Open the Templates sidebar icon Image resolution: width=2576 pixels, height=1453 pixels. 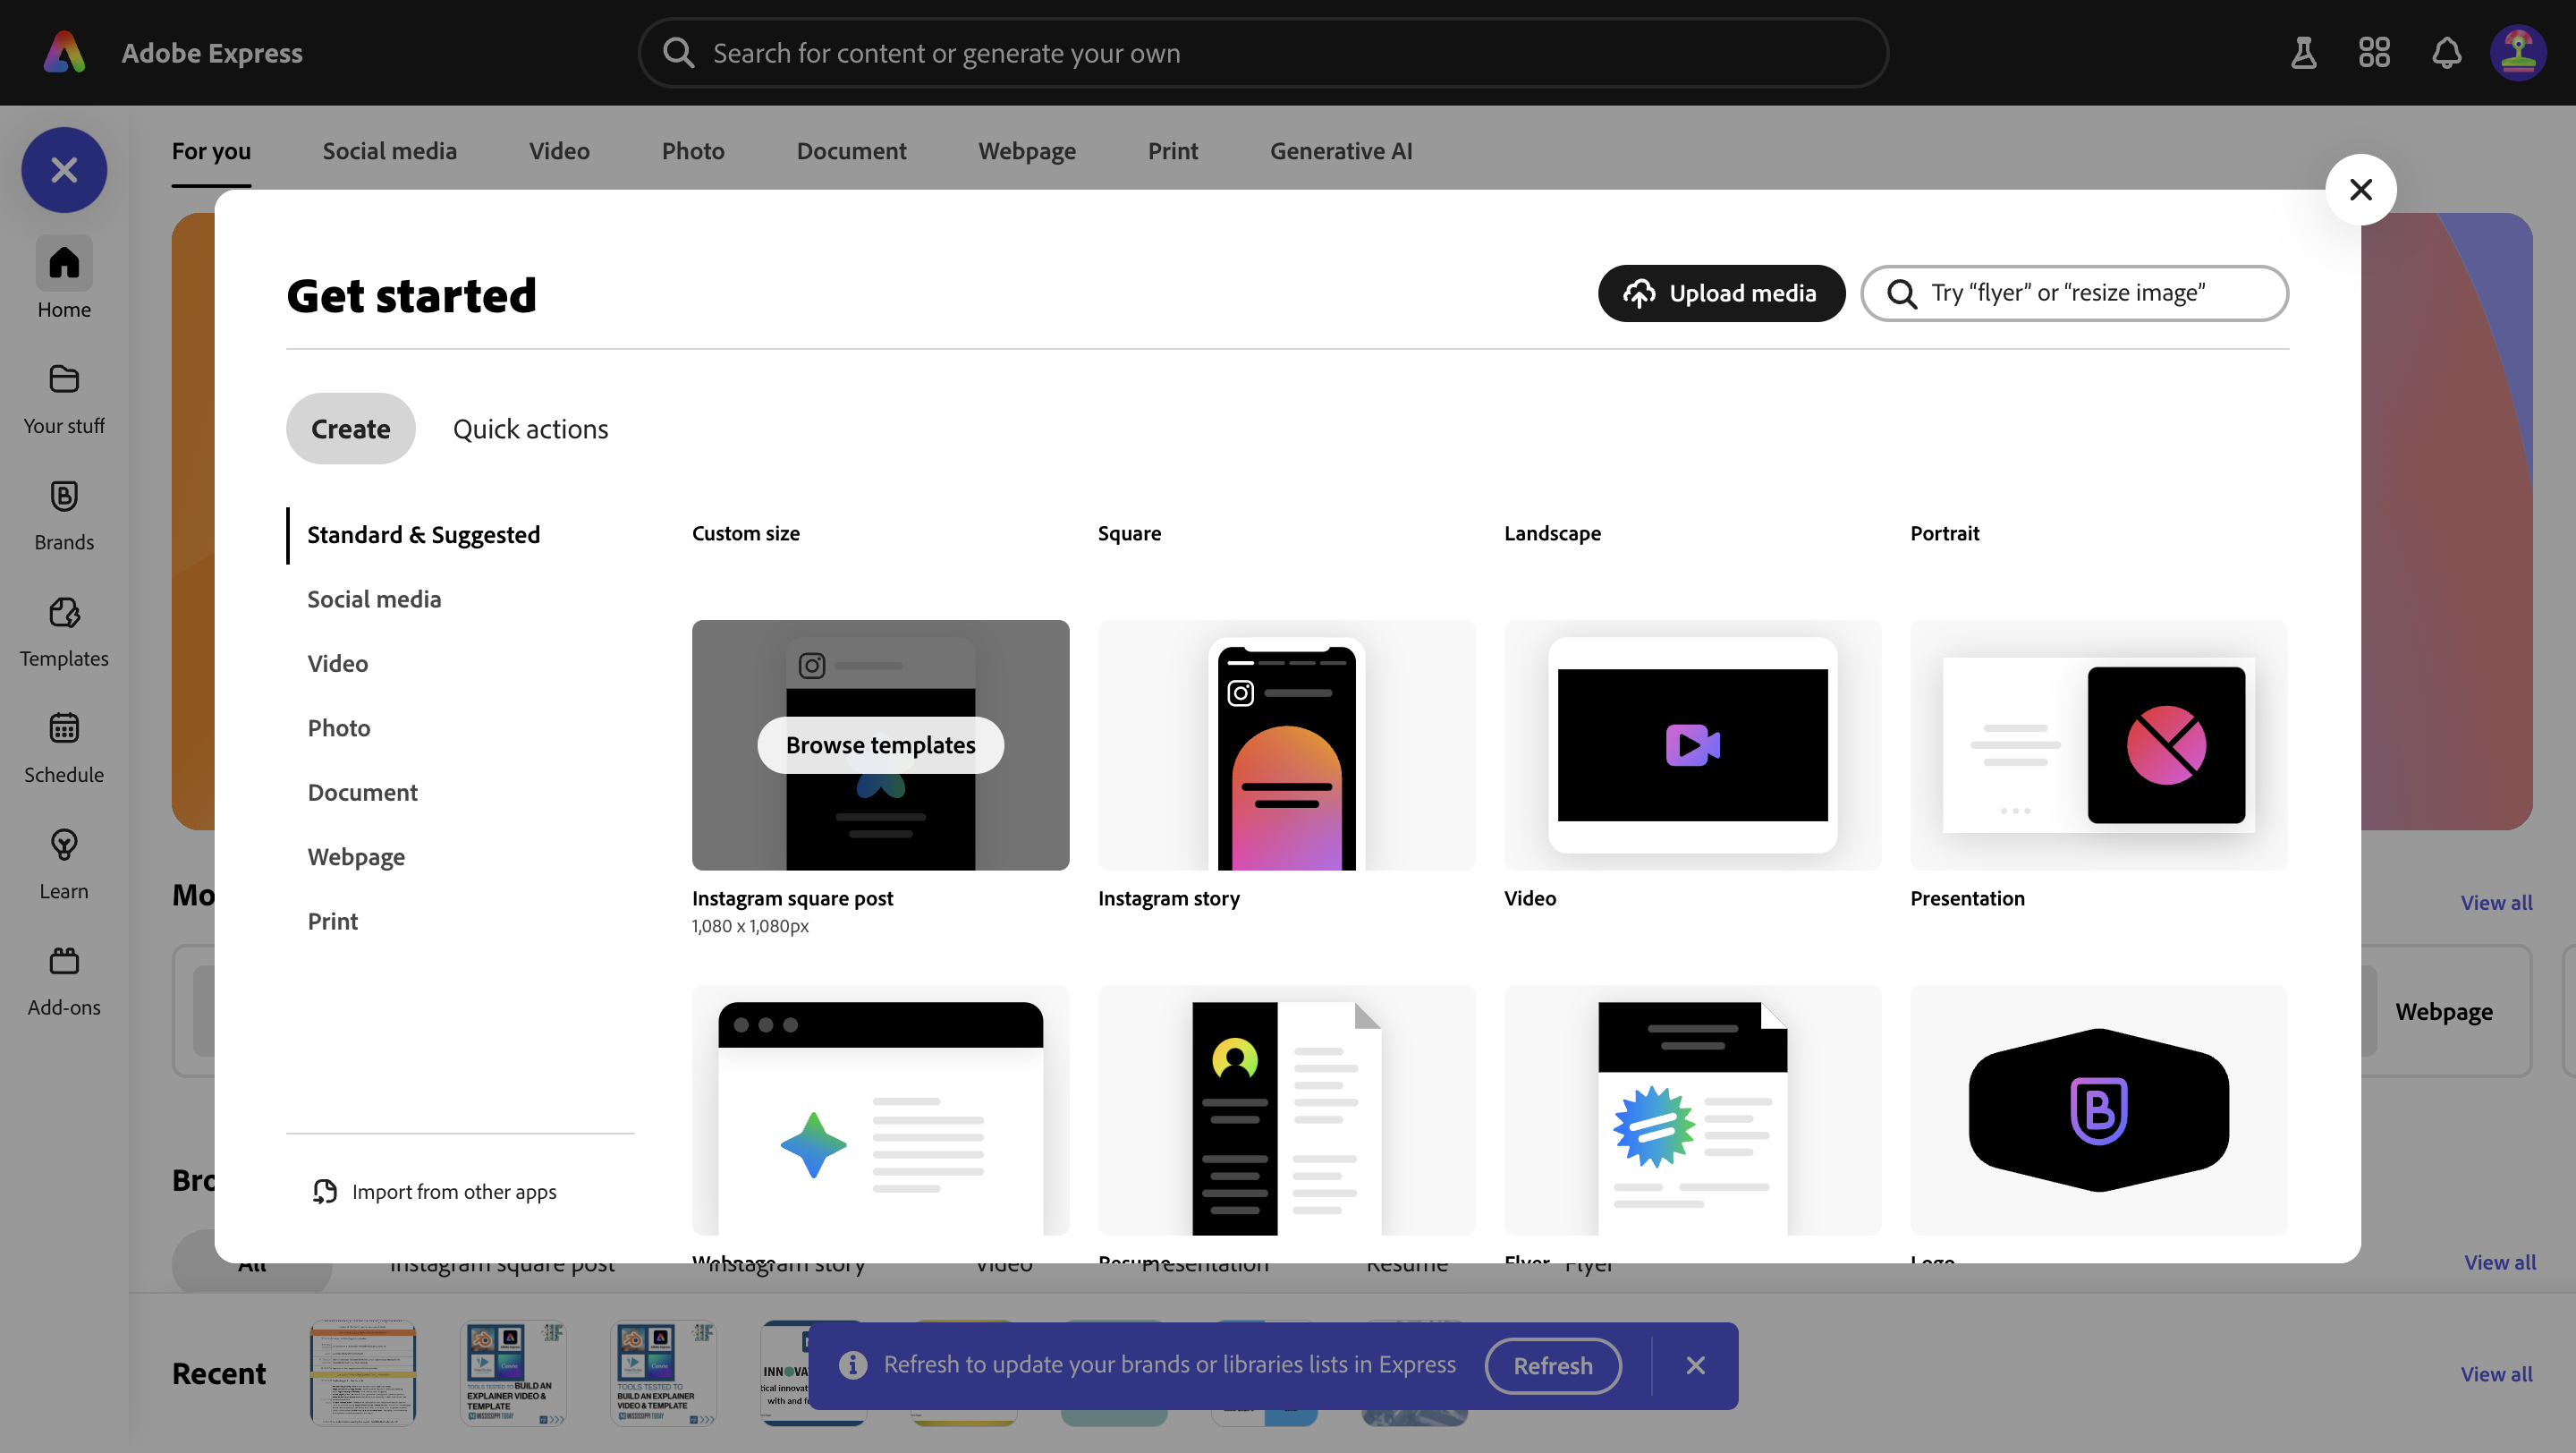point(64,613)
